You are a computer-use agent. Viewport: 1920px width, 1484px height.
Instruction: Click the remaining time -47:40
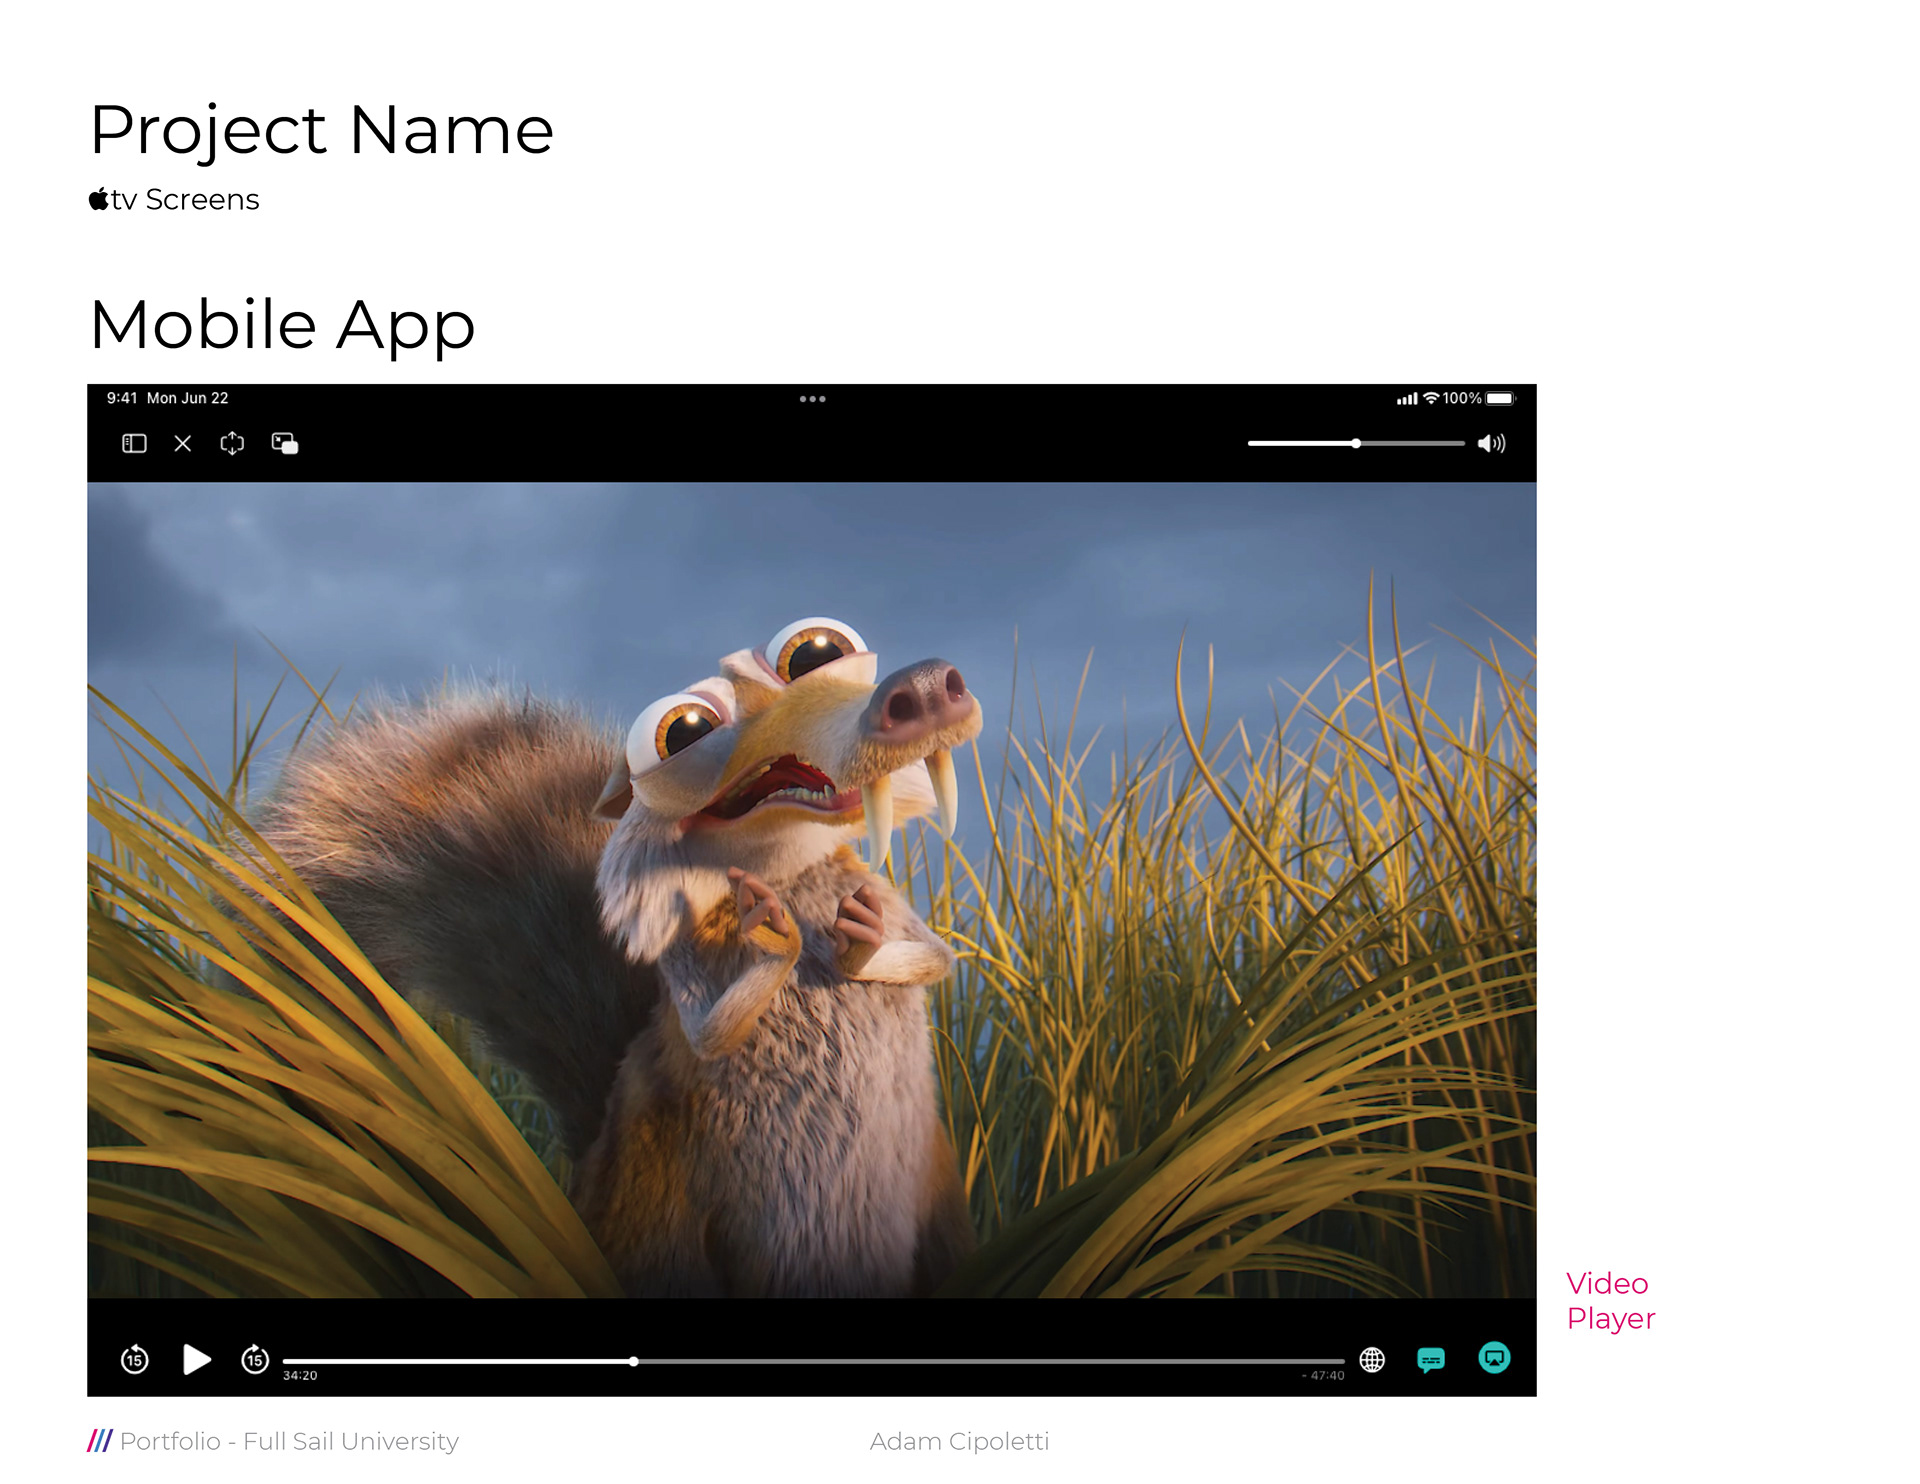click(x=1323, y=1376)
